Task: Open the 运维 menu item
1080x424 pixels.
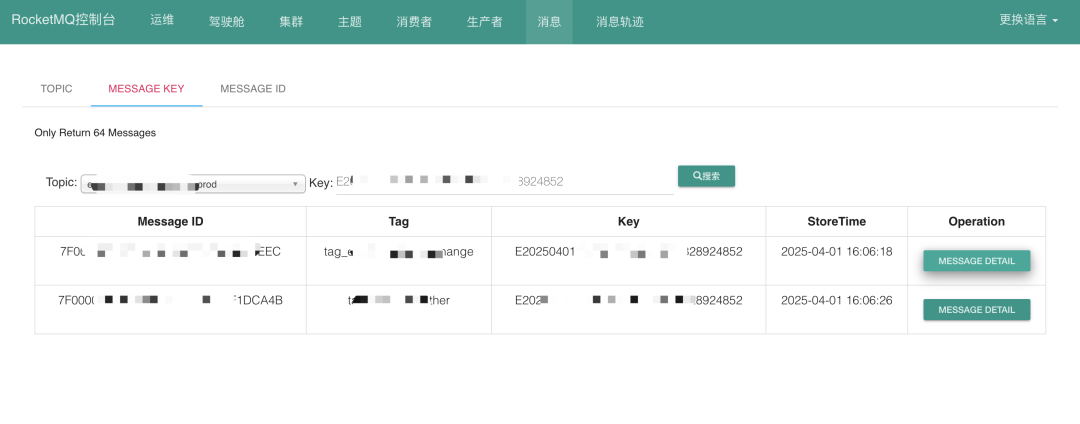Action: point(163,20)
